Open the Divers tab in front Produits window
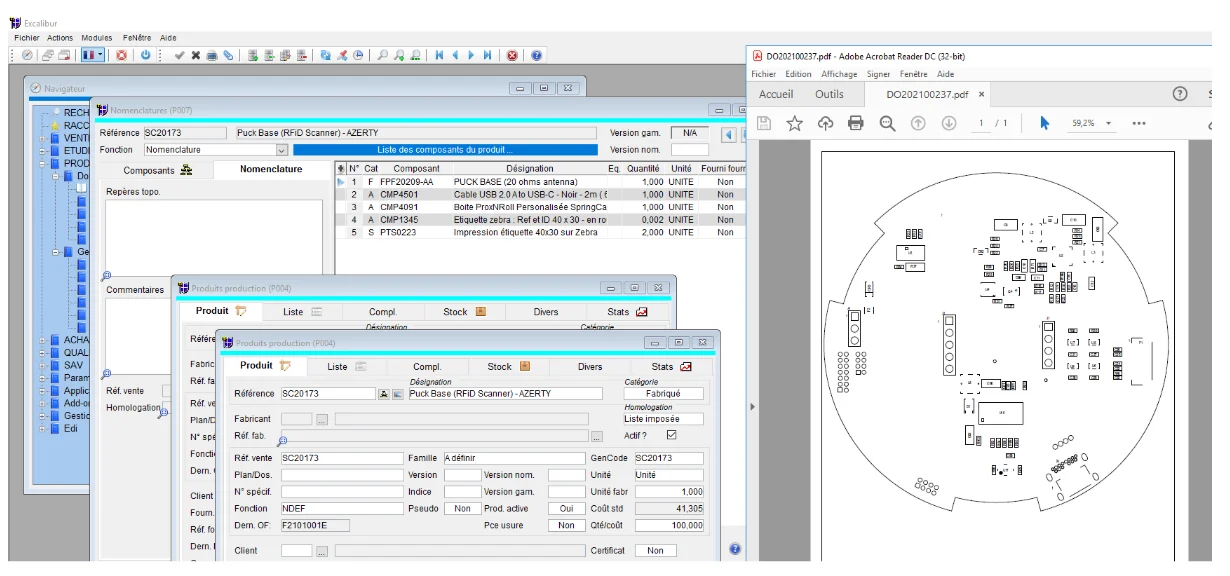Image resolution: width=1230 pixels, height=576 pixels. tap(590, 366)
